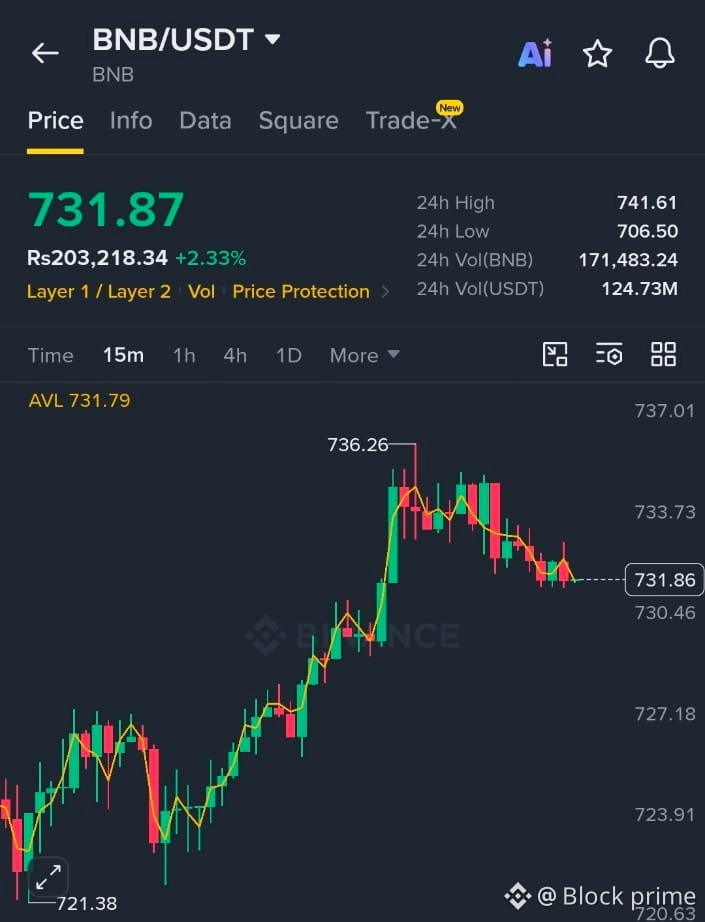Open the AI assistant icon
The height and width of the screenshot is (922, 705).
(x=535, y=54)
